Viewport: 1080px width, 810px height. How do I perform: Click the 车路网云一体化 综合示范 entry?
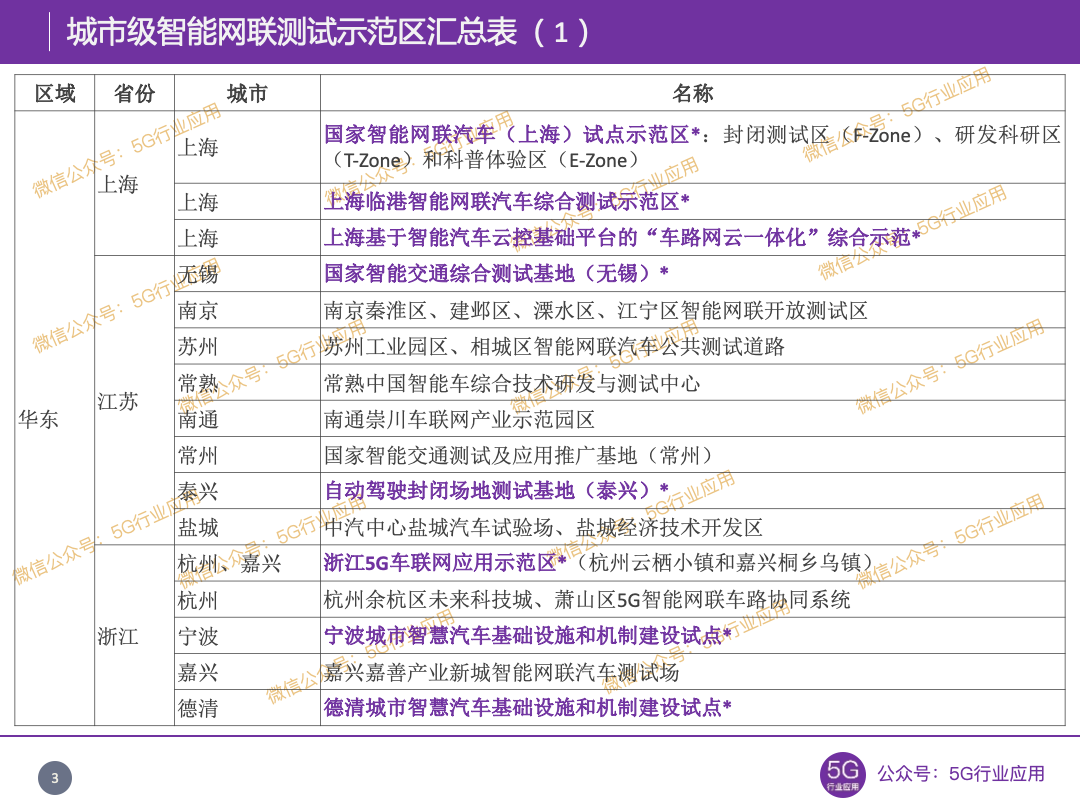click(x=693, y=238)
